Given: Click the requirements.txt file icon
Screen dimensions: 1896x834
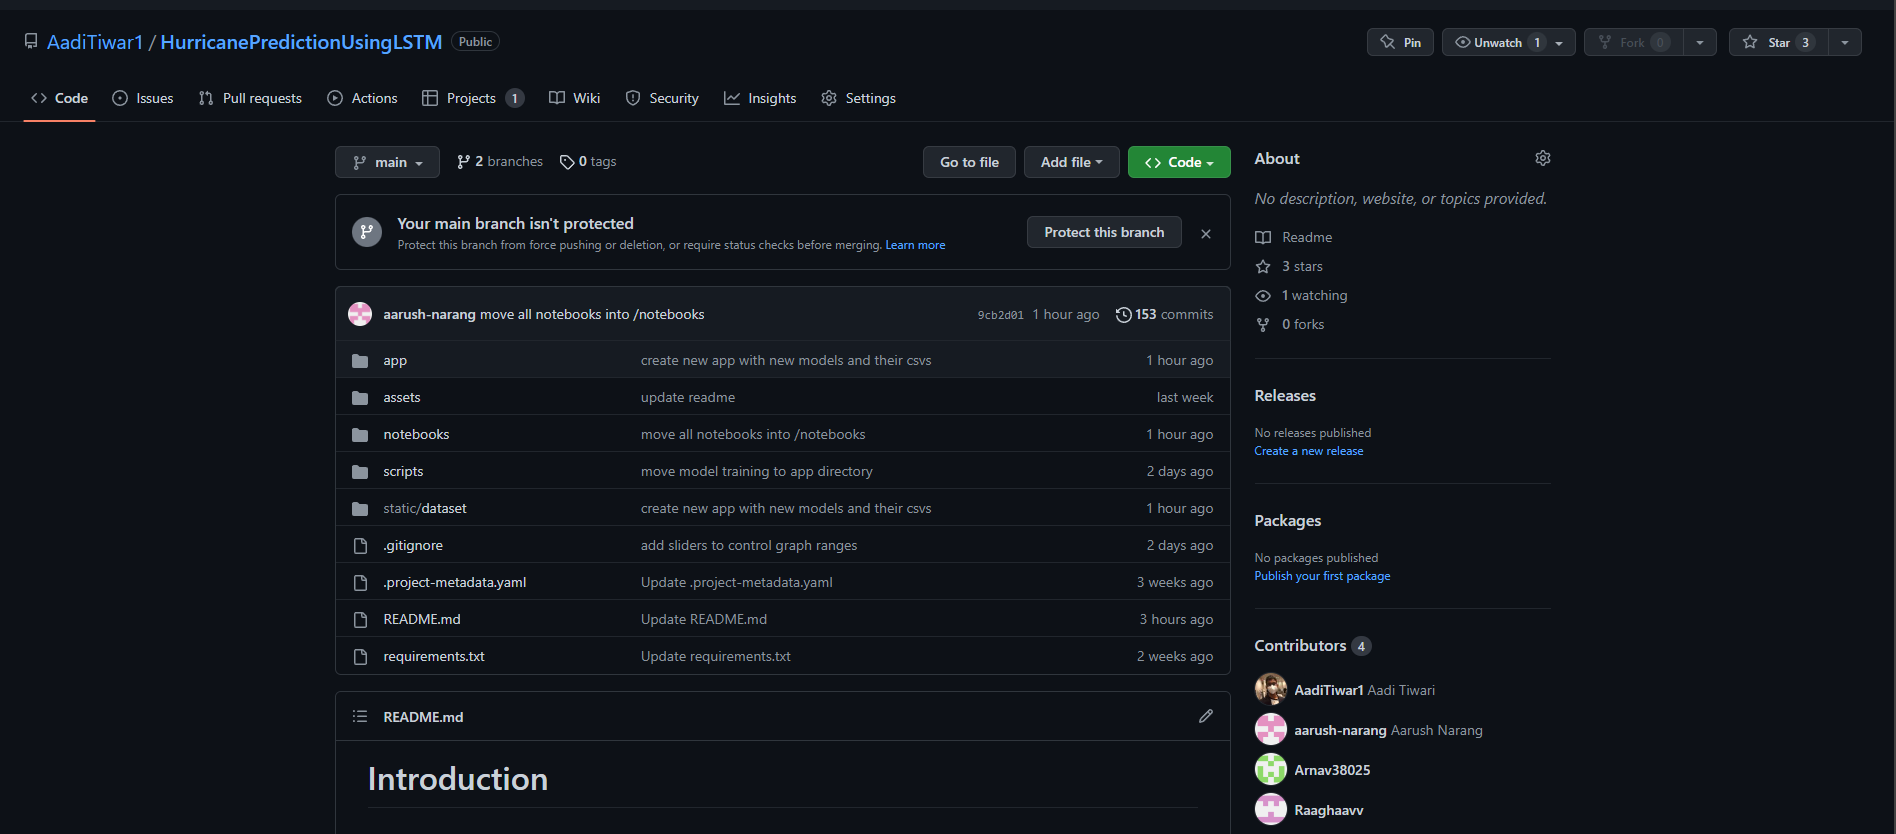Looking at the screenshot, I should (360, 656).
